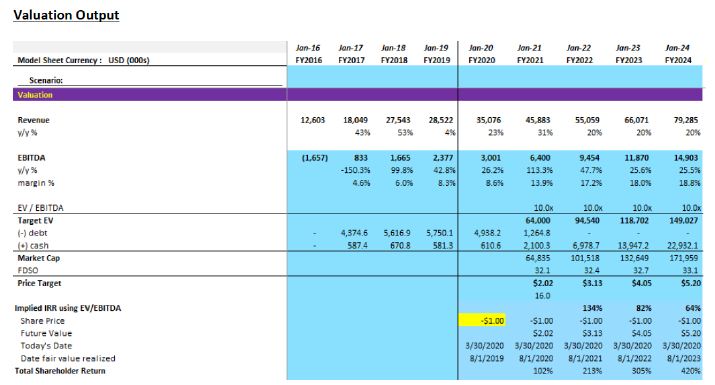
Task: Select the purple Valuation header row
Action: click(358, 95)
